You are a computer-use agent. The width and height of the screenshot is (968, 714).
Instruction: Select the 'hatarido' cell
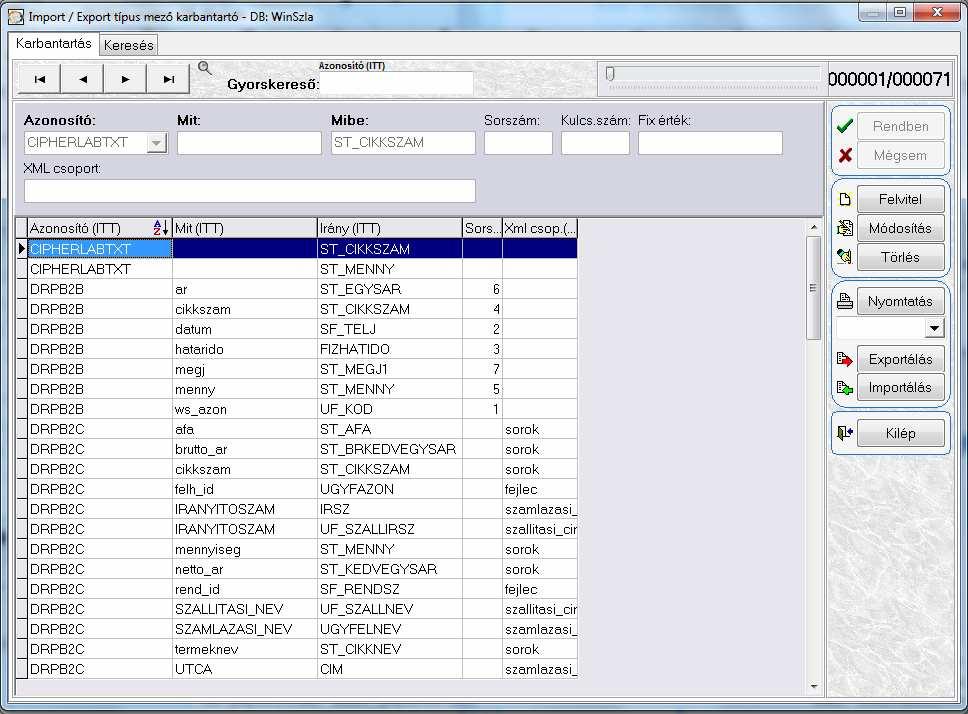(x=244, y=349)
